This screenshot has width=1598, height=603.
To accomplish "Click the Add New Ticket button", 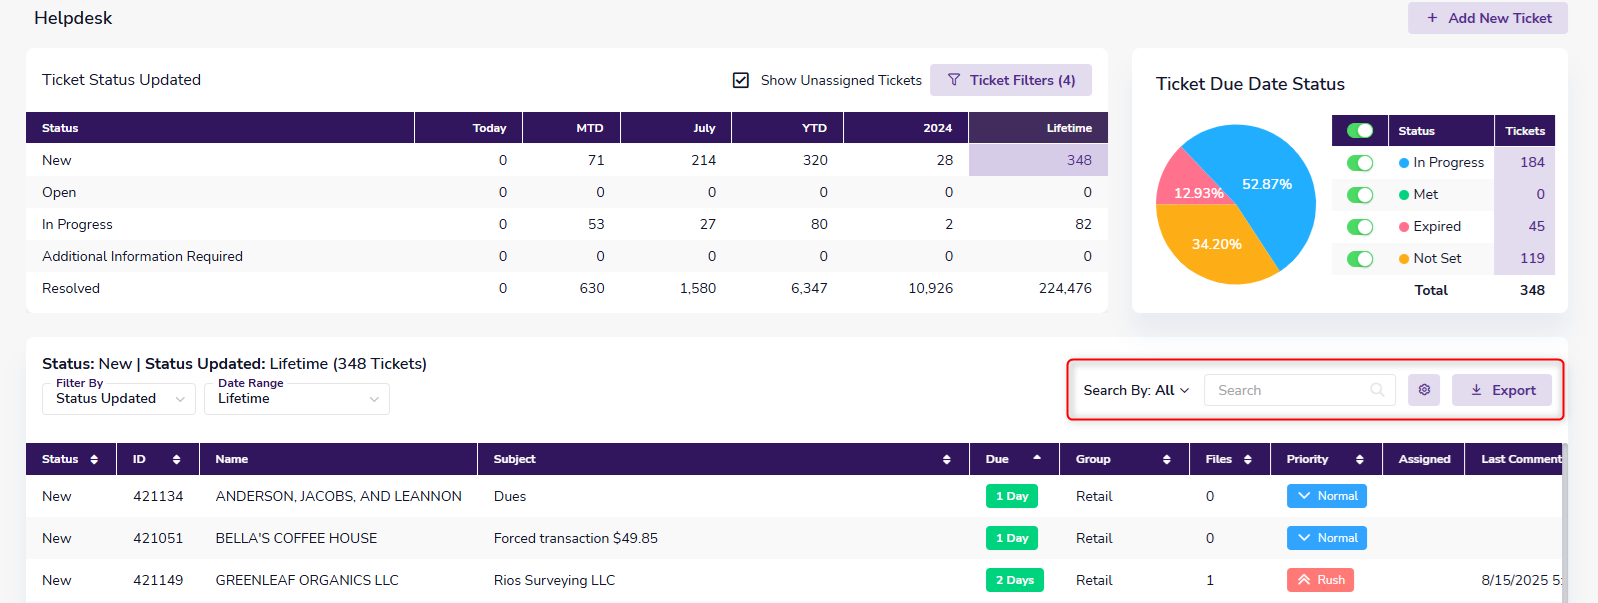I will click(1487, 18).
